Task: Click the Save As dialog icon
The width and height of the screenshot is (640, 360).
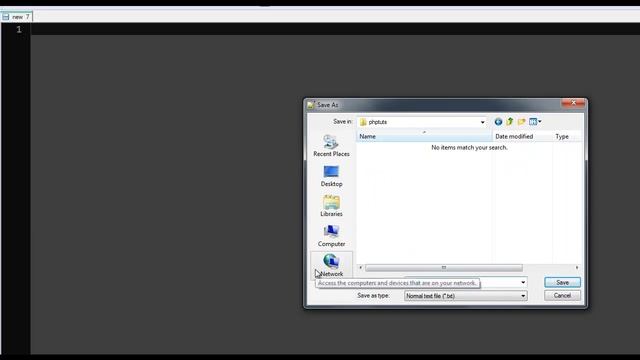Action: (x=311, y=105)
